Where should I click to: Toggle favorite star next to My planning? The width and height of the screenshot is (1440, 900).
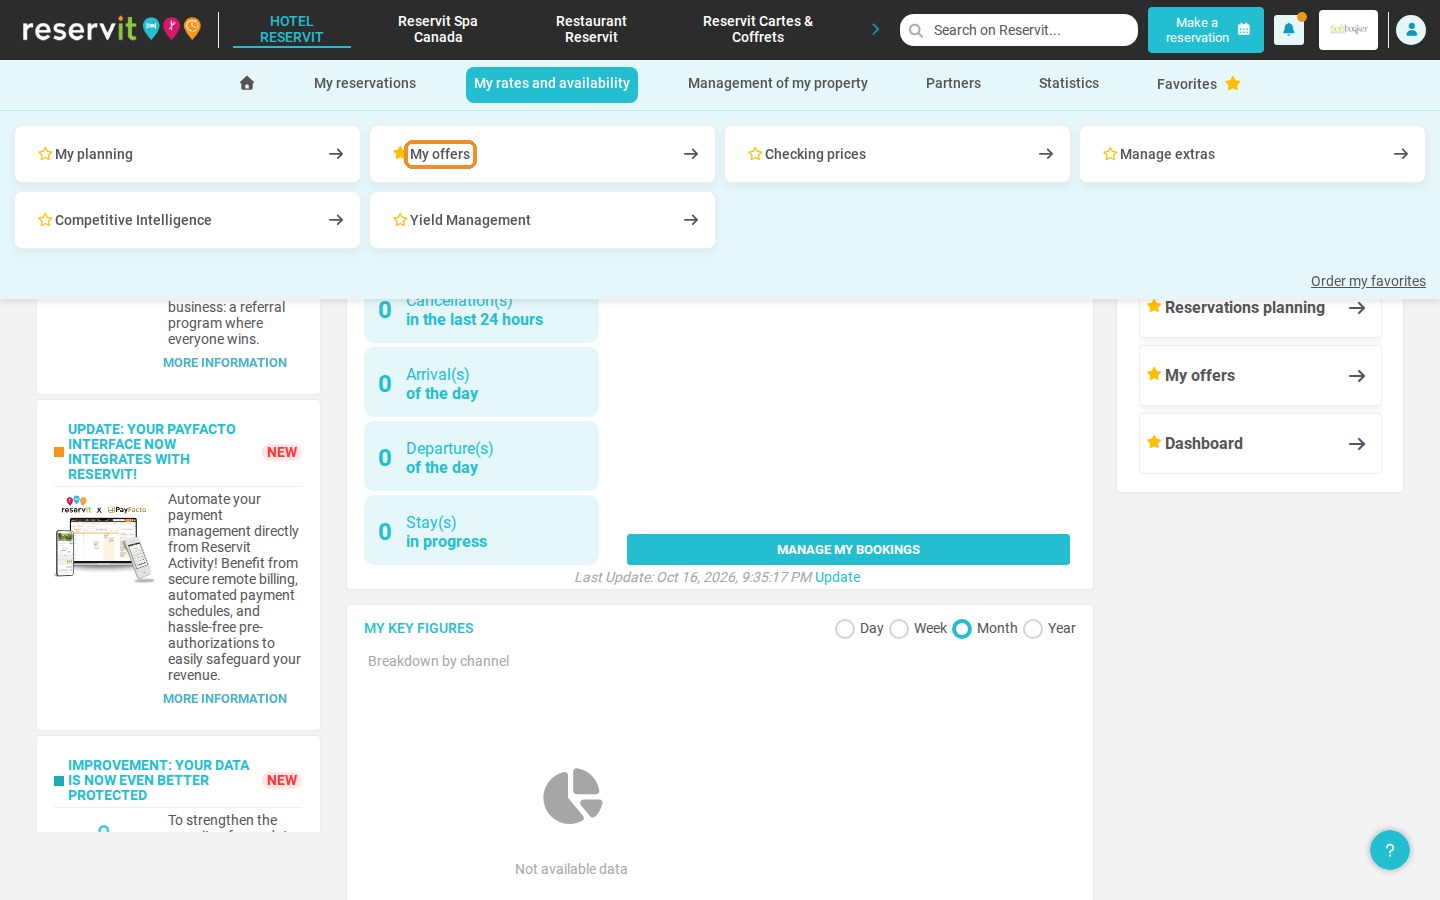(x=45, y=154)
